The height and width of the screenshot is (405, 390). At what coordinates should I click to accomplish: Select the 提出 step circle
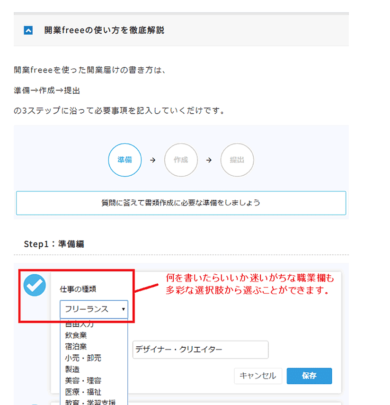click(x=237, y=160)
